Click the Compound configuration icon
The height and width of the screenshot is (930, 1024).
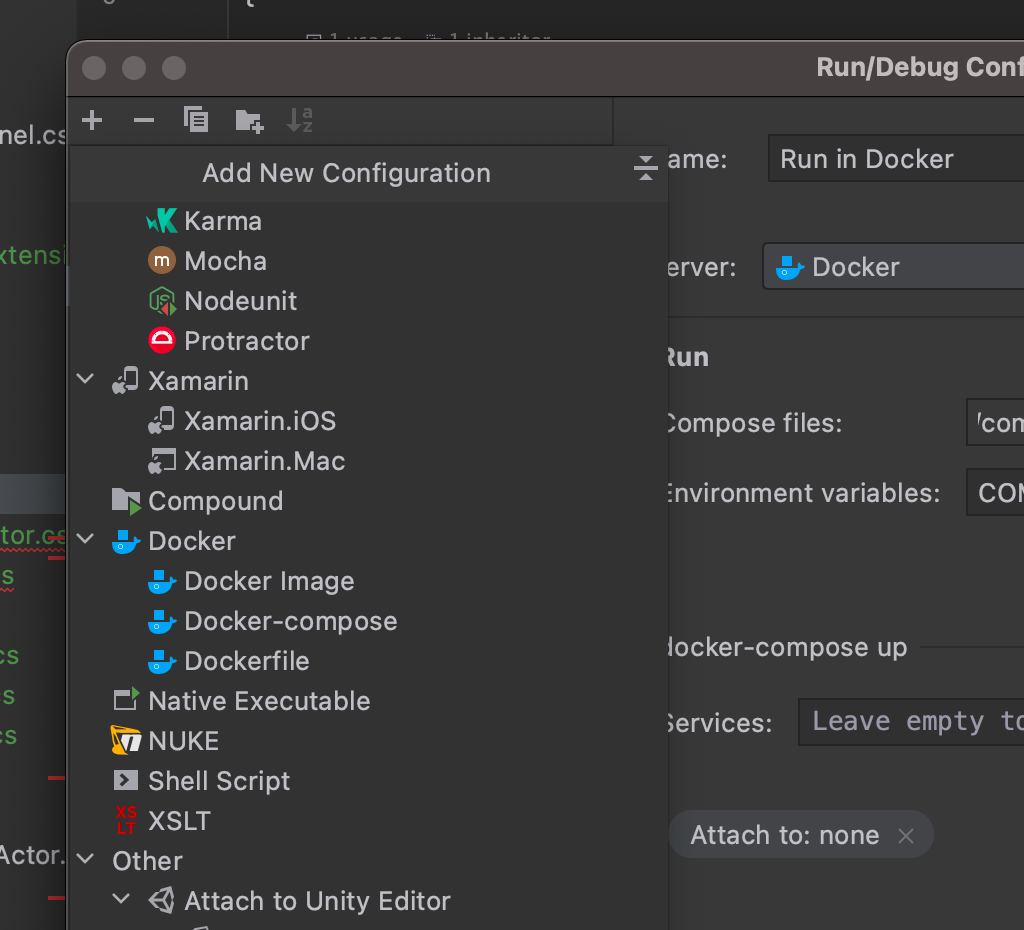coord(126,501)
